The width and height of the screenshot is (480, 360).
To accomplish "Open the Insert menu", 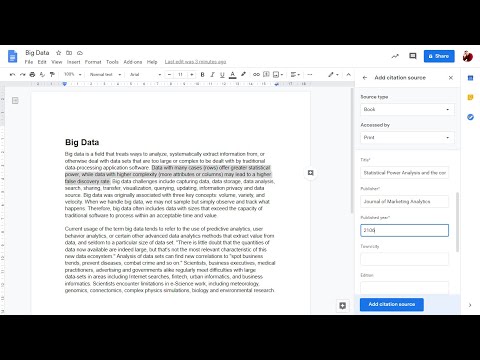I will click(x=73, y=62).
